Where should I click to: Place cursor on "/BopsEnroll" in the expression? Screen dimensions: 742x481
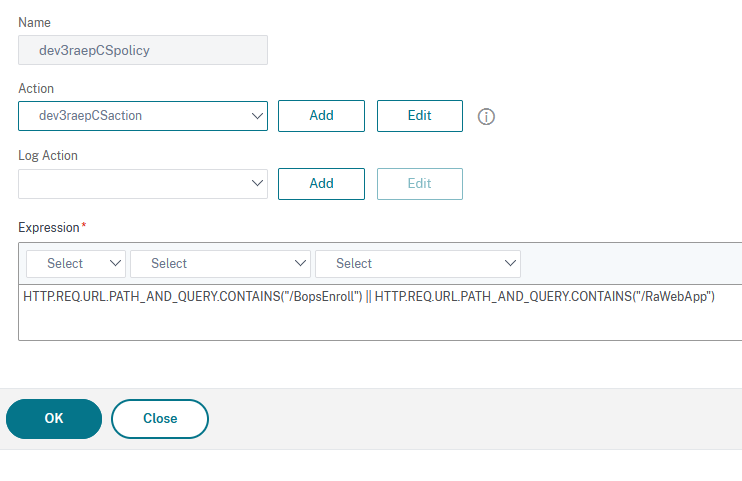323,298
